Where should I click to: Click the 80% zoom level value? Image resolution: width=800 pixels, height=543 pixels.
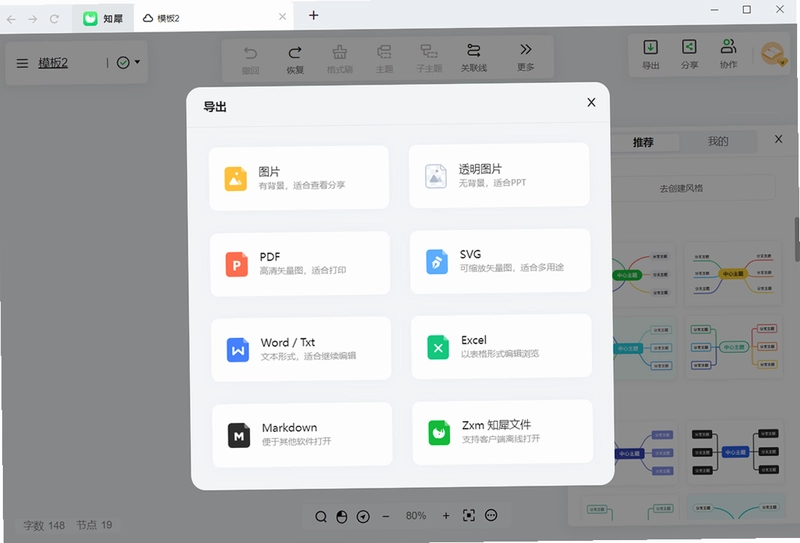[416, 516]
